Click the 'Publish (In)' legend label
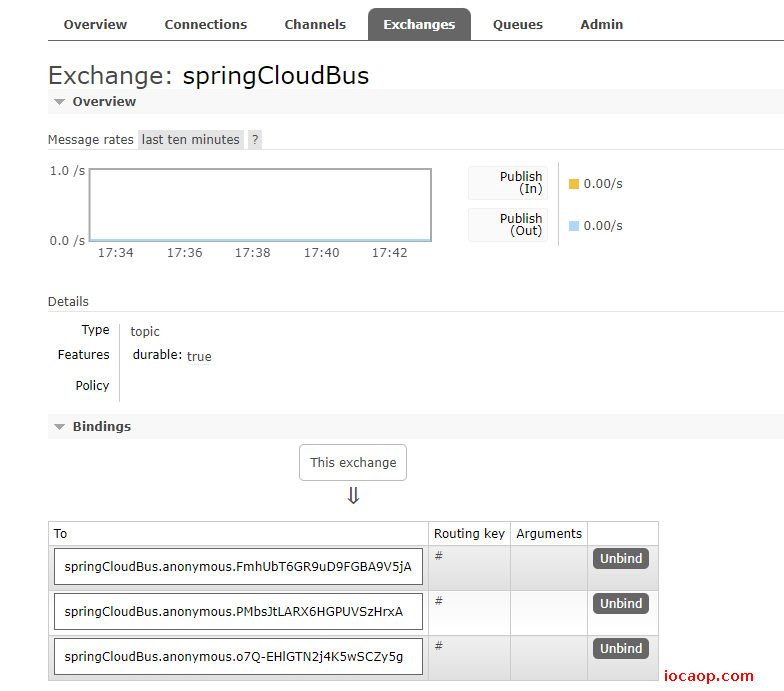 [508, 183]
